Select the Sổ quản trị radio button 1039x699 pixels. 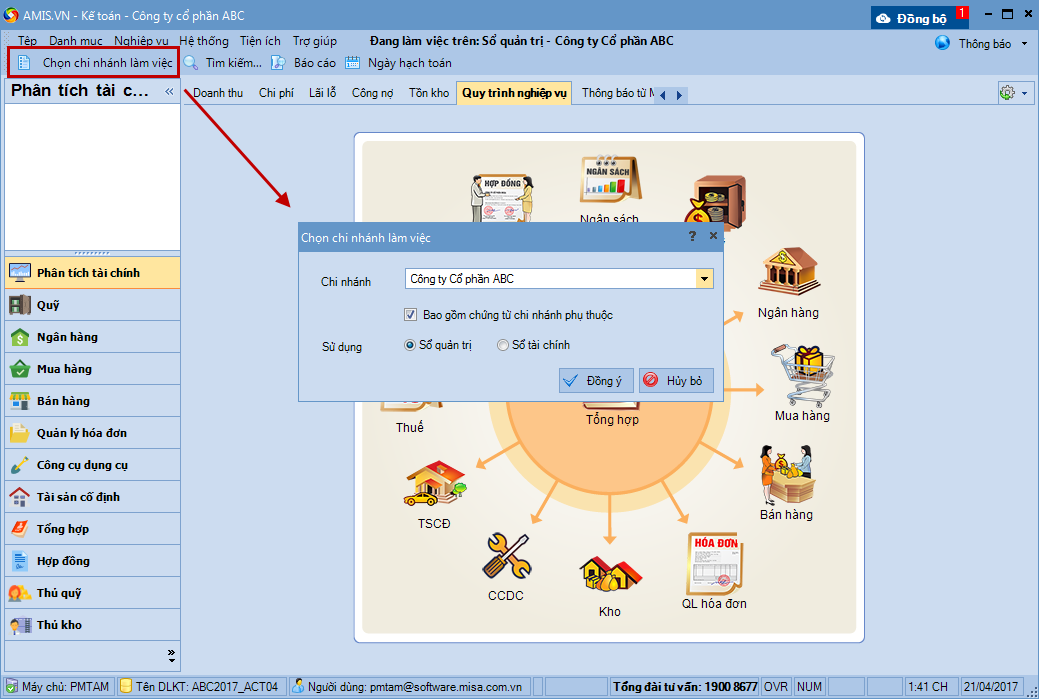[410, 346]
